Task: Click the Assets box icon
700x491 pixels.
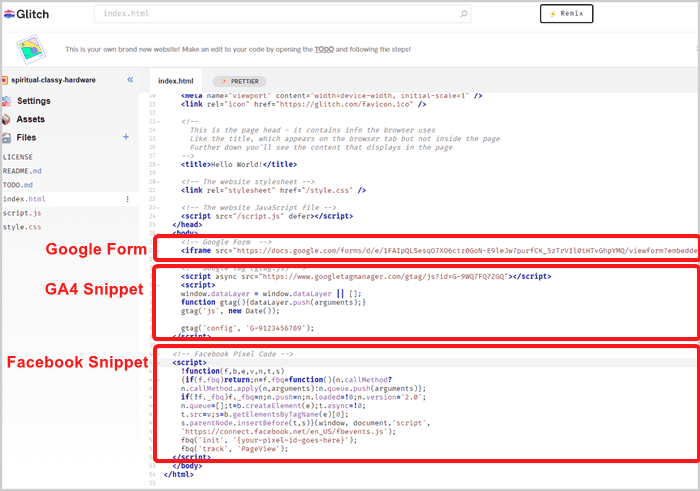Action: click(7, 119)
